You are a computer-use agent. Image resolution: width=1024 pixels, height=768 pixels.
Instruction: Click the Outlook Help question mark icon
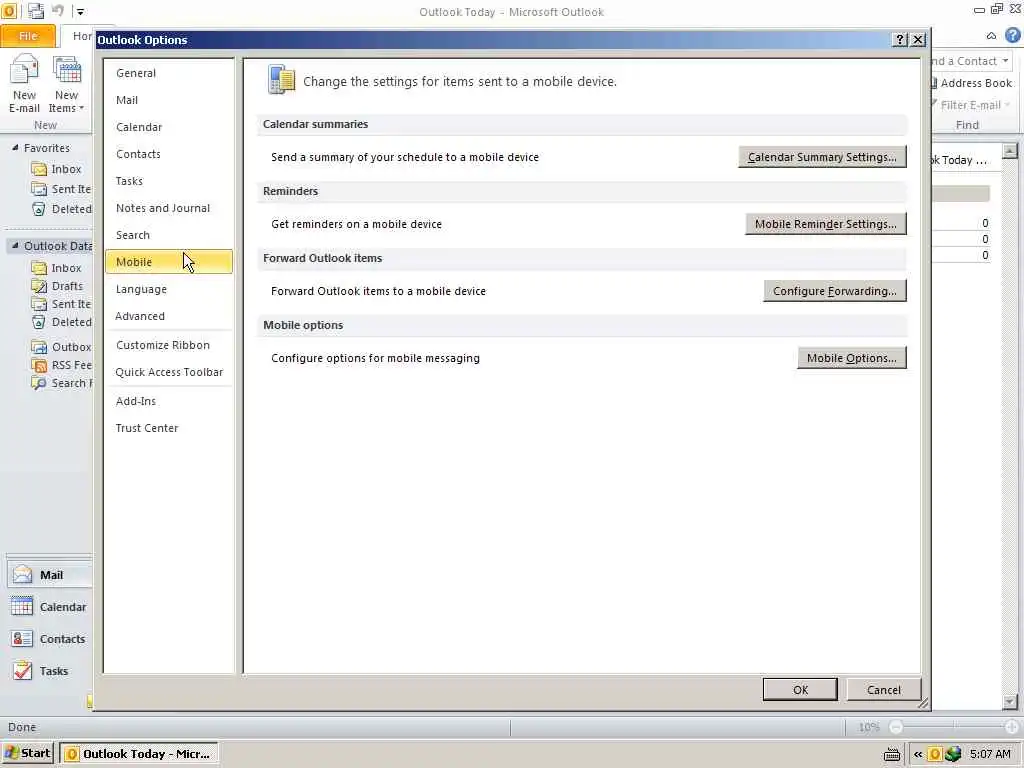pyautogui.click(x=1012, y=35)
